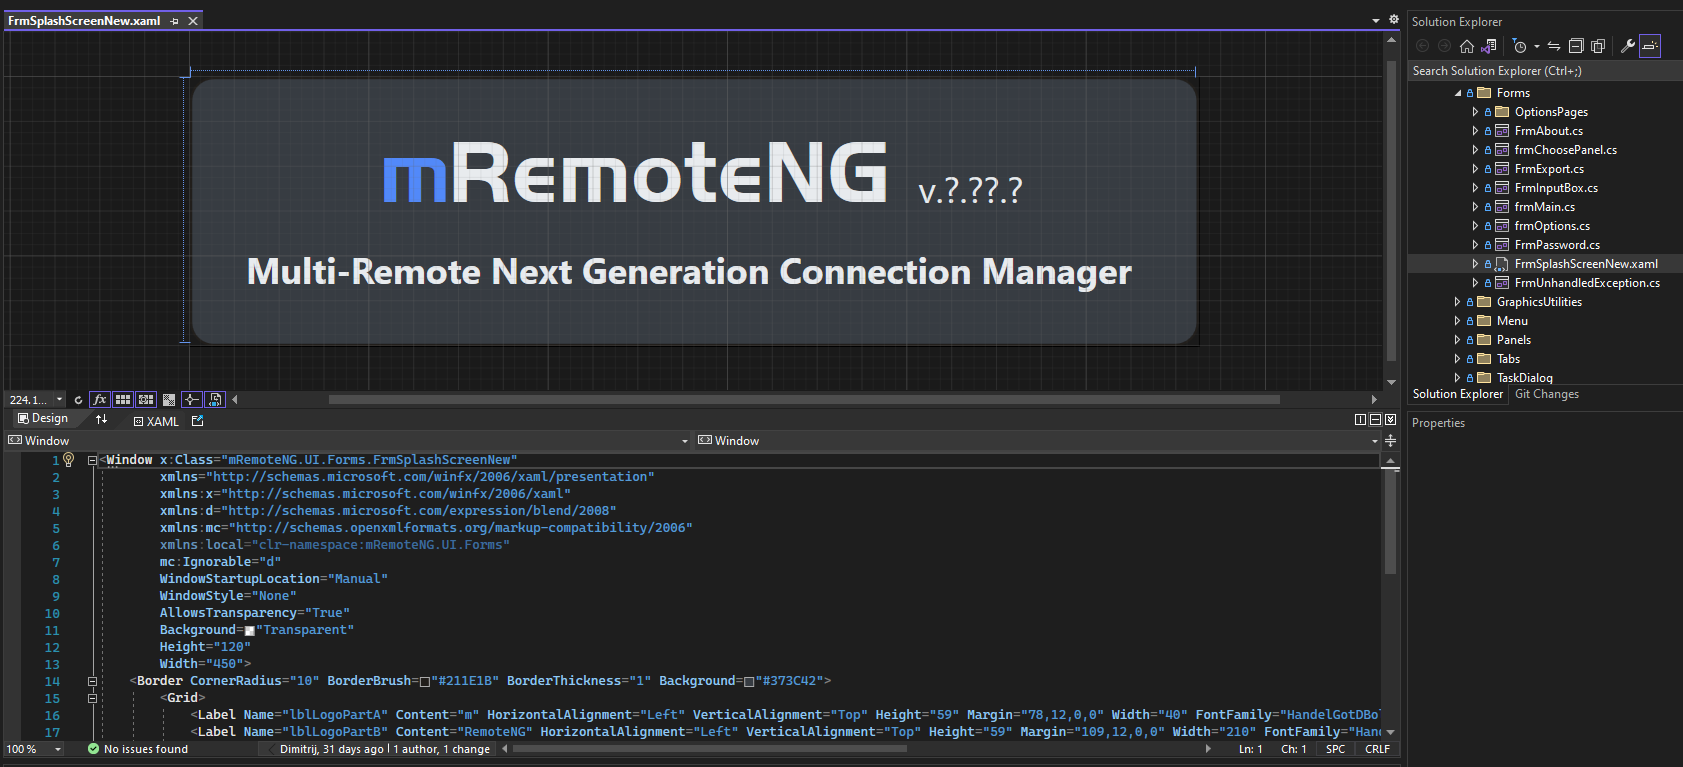
Task: Open the document list dropdown arrow
Action: [x=1376, y=20]
